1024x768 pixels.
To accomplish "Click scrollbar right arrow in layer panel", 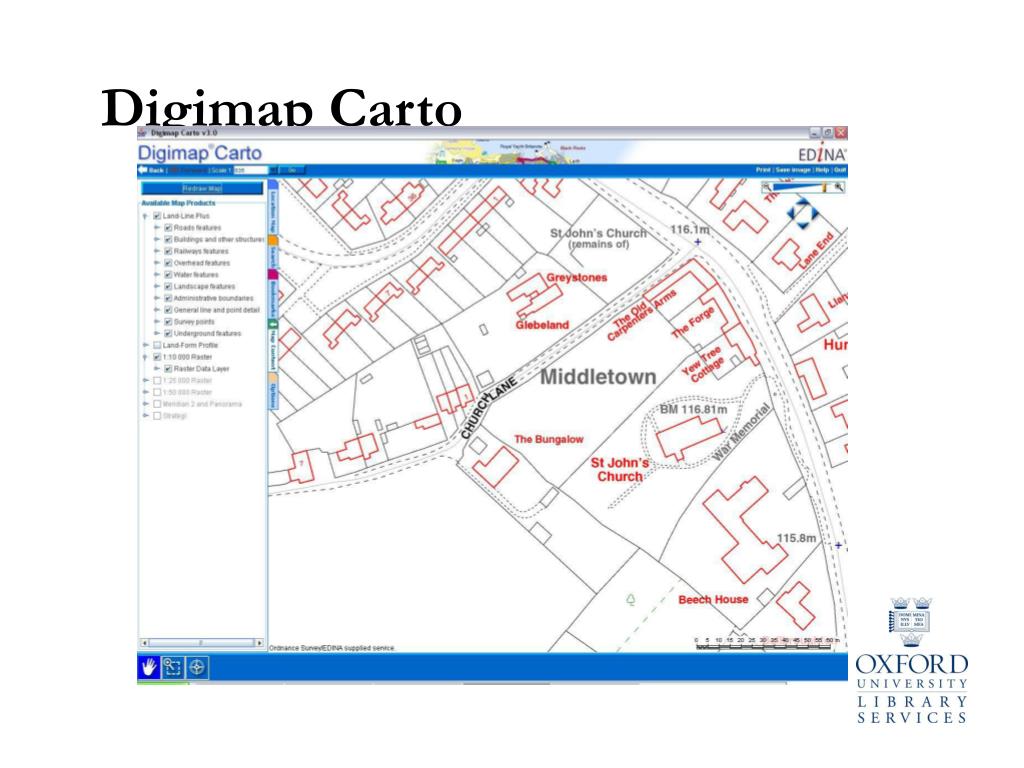I will 259,643.
